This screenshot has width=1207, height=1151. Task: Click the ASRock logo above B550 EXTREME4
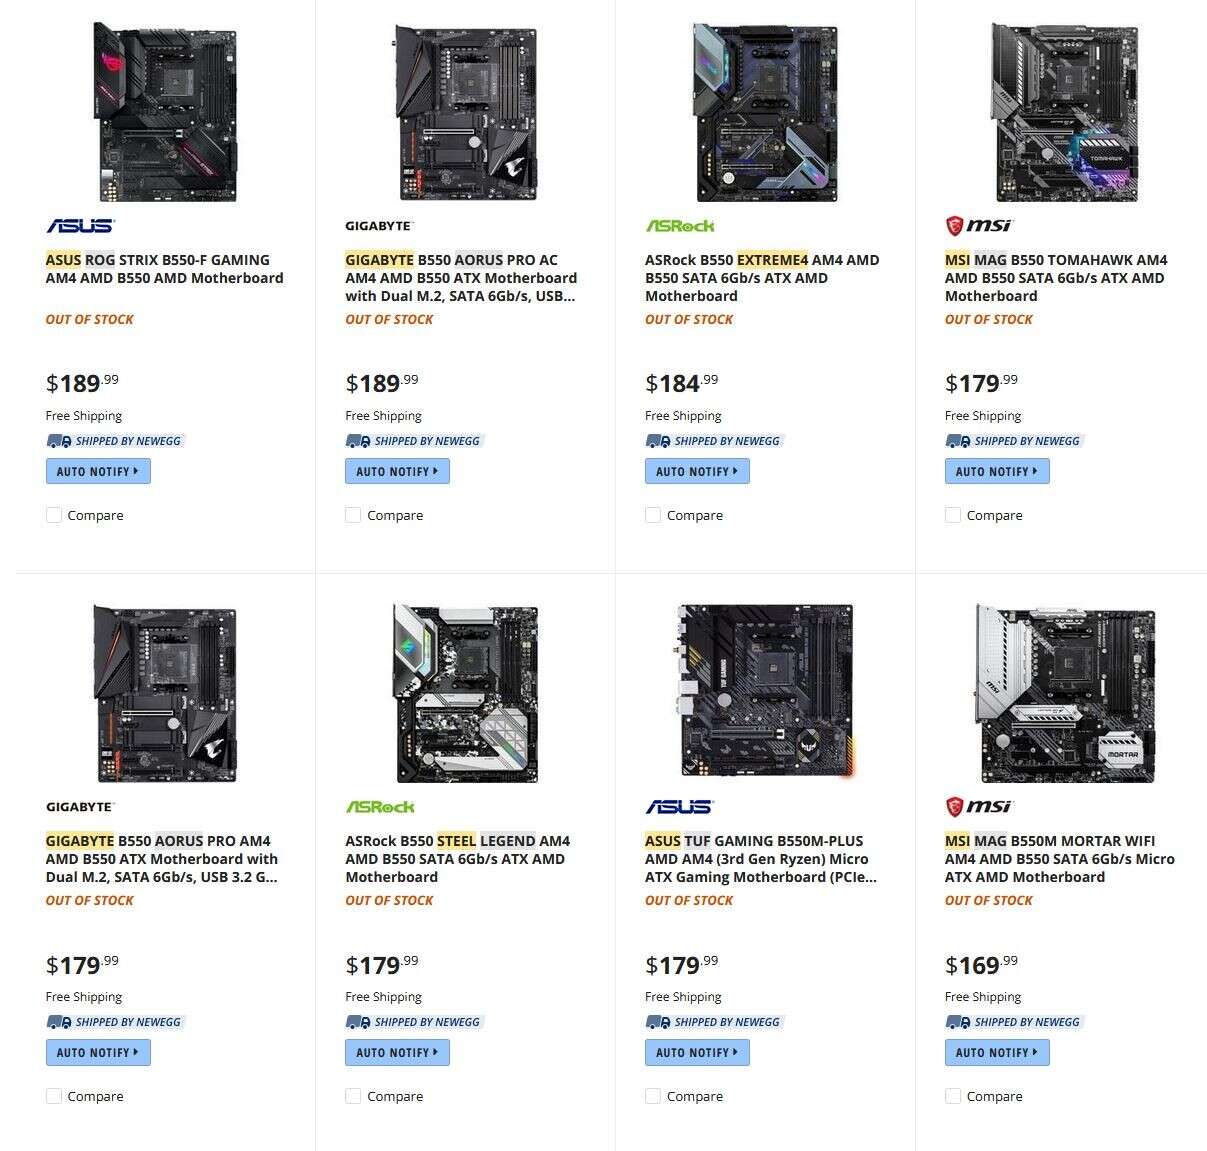coord(680,226)
